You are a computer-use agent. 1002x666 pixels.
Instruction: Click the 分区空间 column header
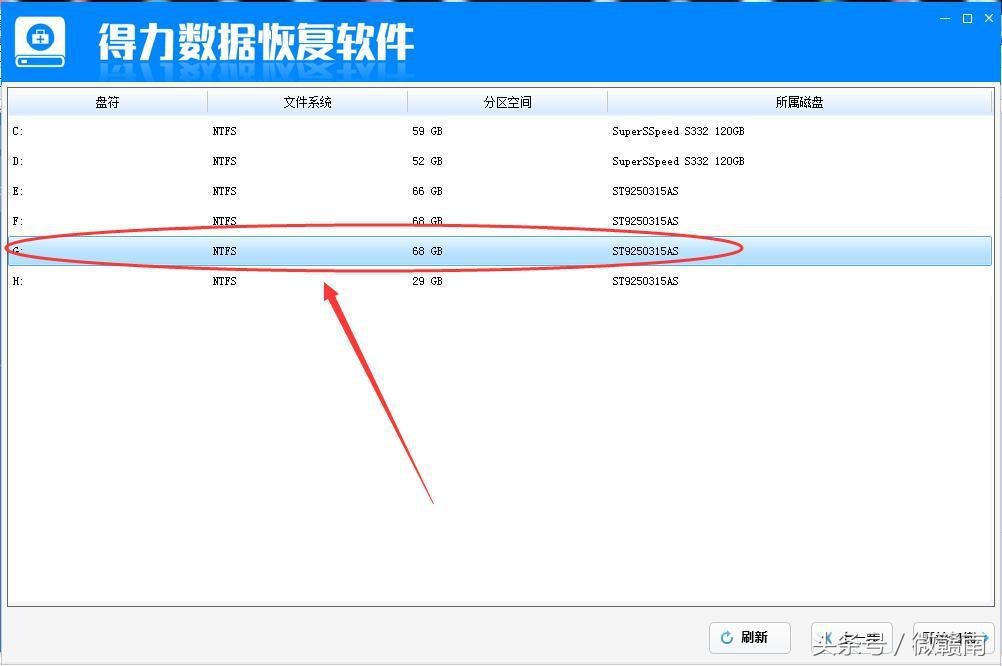click(506, 101)
